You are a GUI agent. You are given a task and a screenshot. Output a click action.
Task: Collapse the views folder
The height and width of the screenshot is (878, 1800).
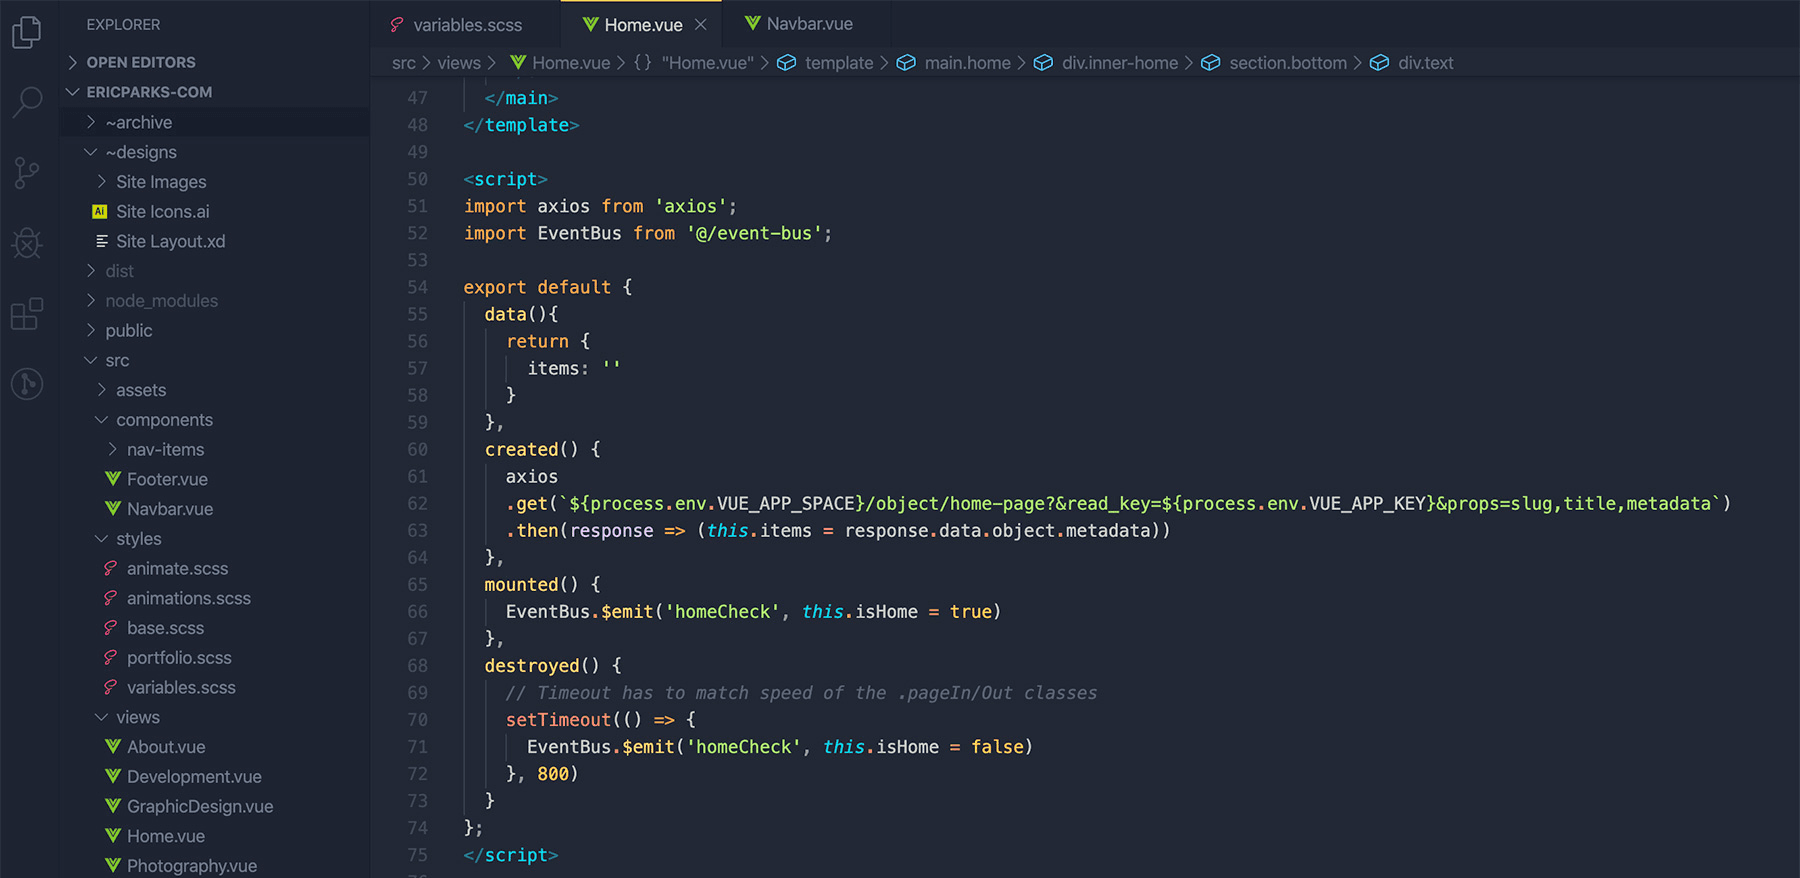pyautogui.click(x=102, y=717)
